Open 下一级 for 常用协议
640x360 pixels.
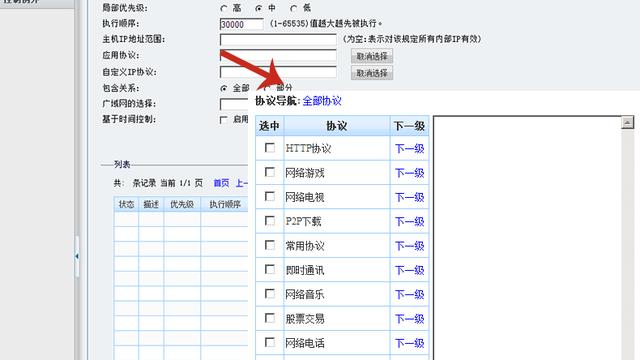(x=409, y=246)
